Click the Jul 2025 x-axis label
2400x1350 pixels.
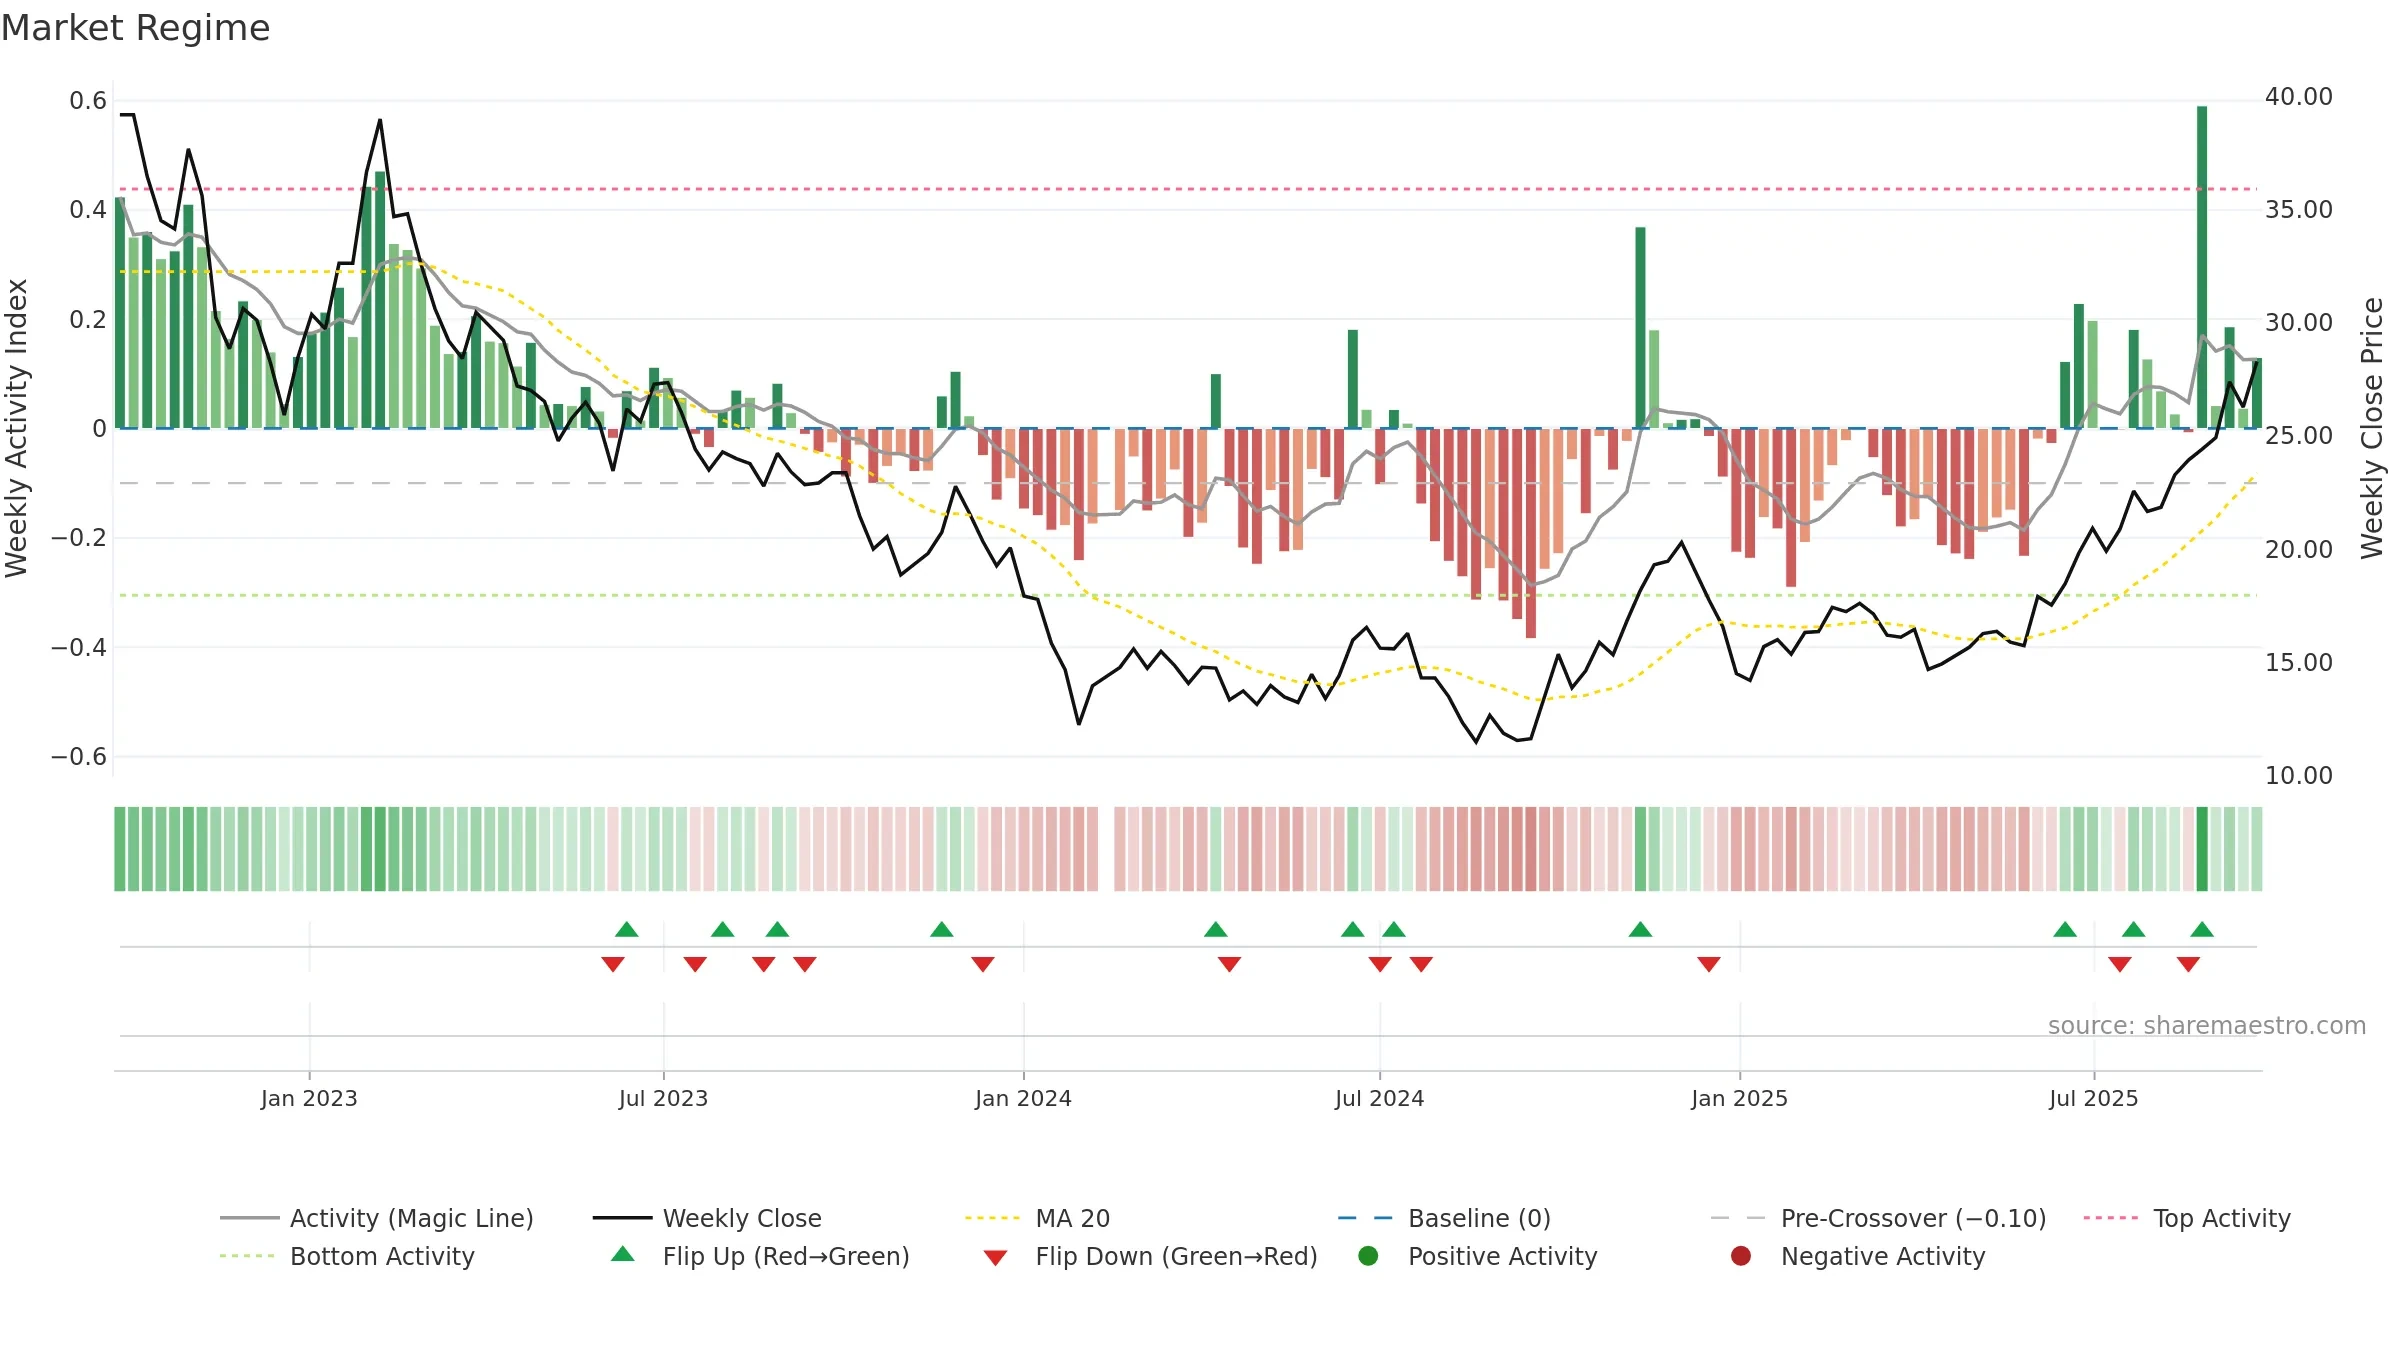pos(2093,1098)
